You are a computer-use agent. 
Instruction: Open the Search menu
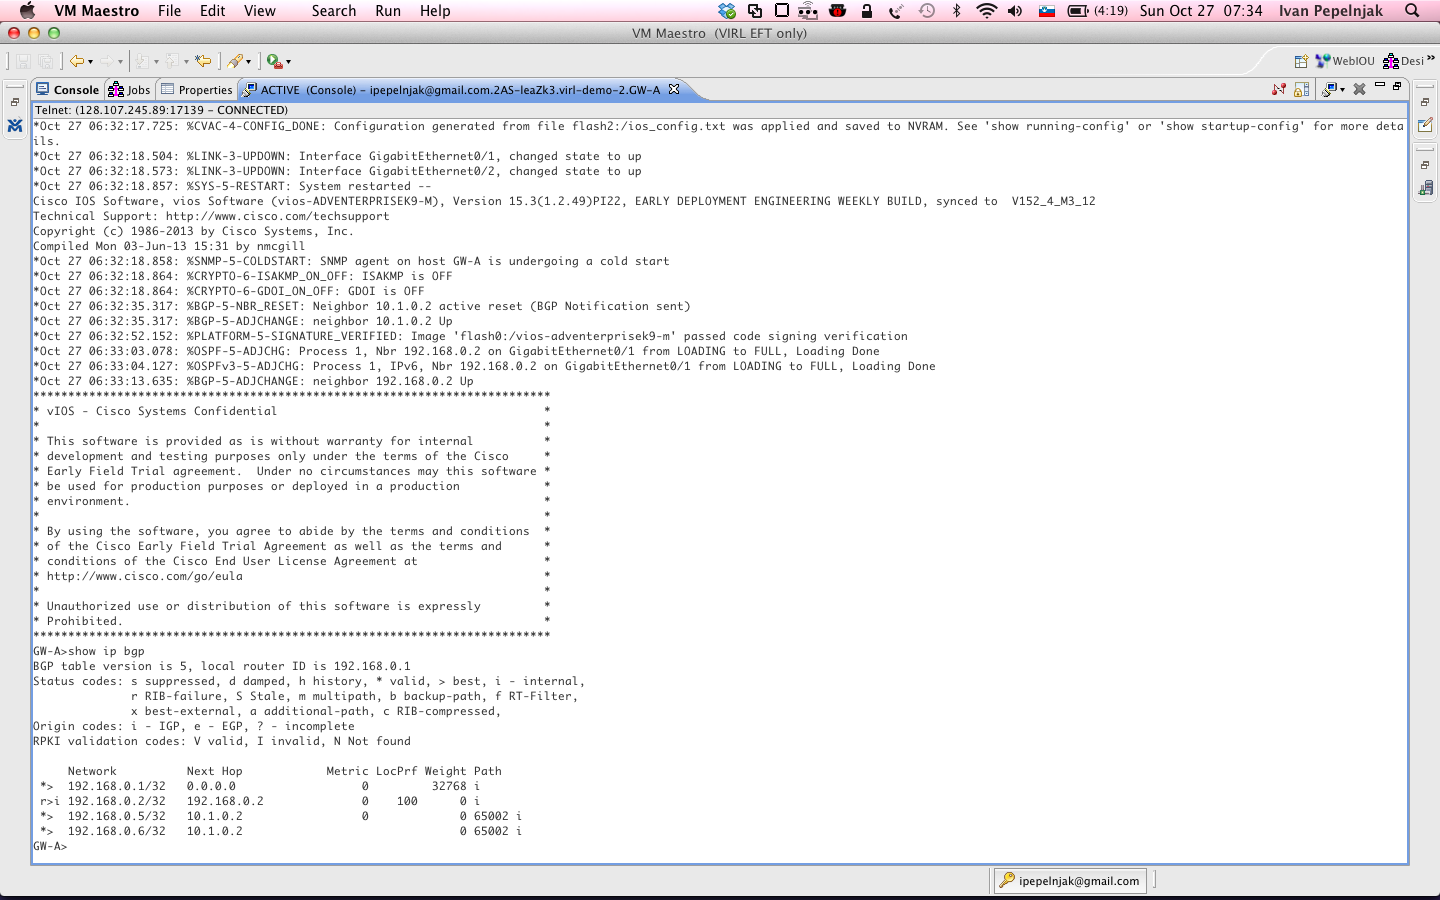[x=333, y=11]
